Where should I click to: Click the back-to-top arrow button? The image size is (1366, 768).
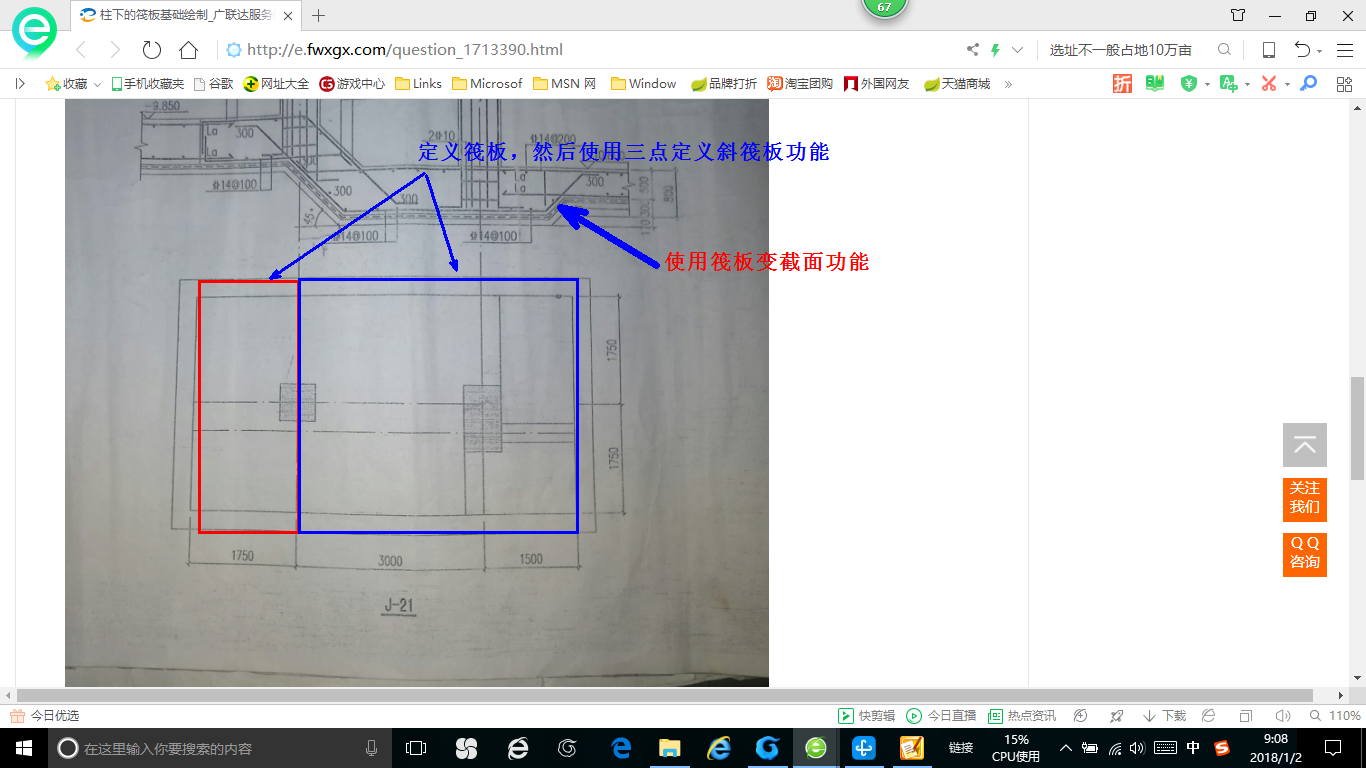coord(1305,445)
